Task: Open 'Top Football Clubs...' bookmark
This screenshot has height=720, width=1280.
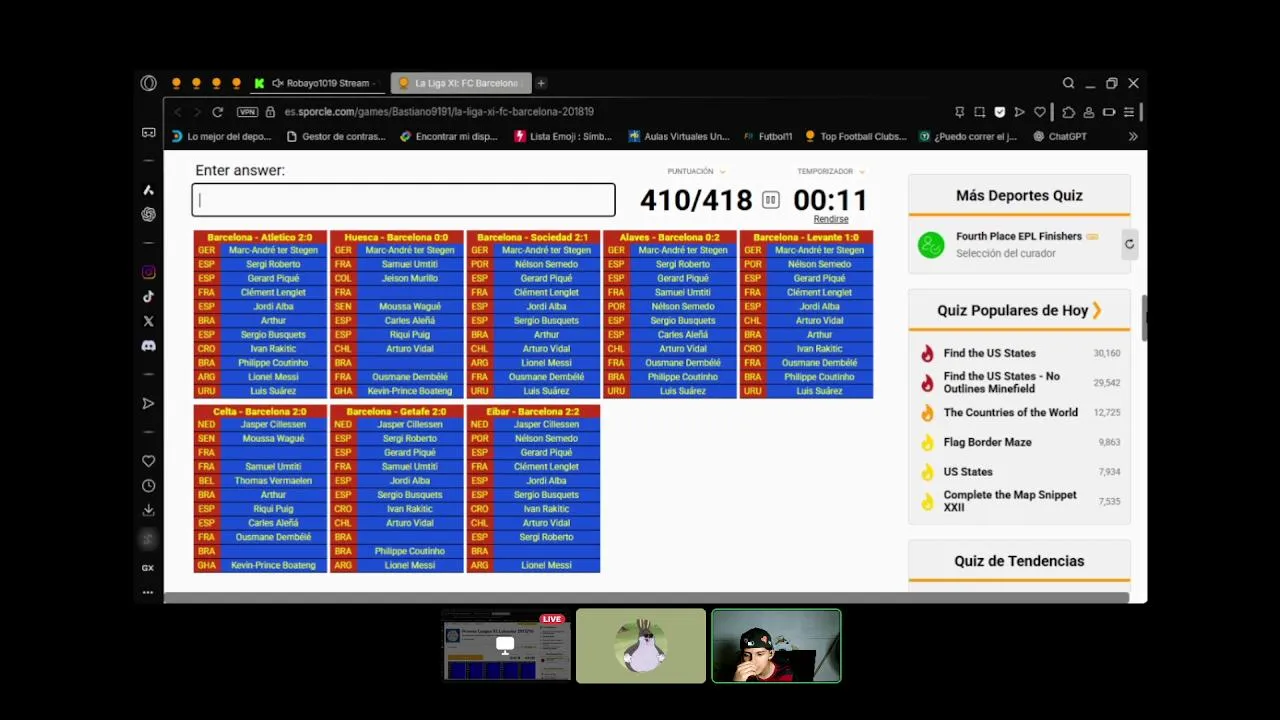Action: click(856, 136)
